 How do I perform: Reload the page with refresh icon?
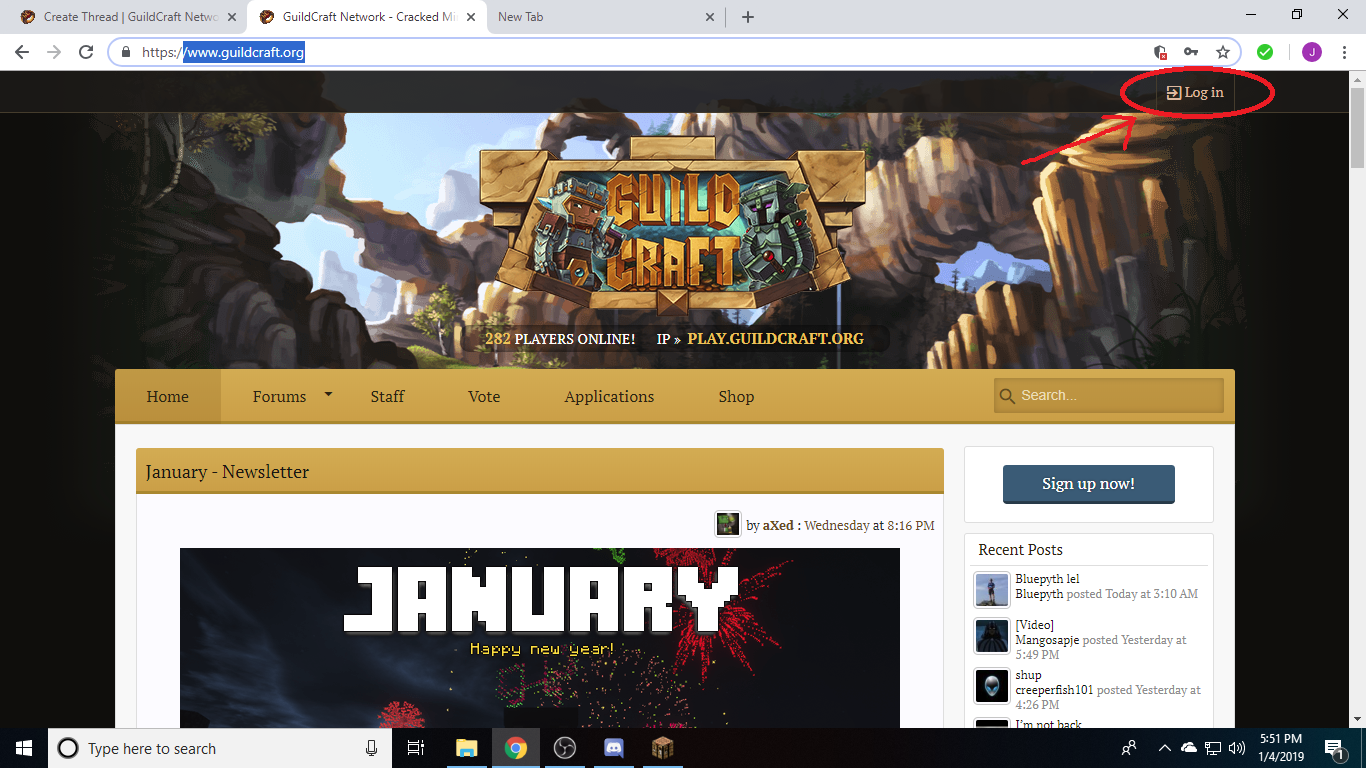pyautogui.click(x=86, y=52)
